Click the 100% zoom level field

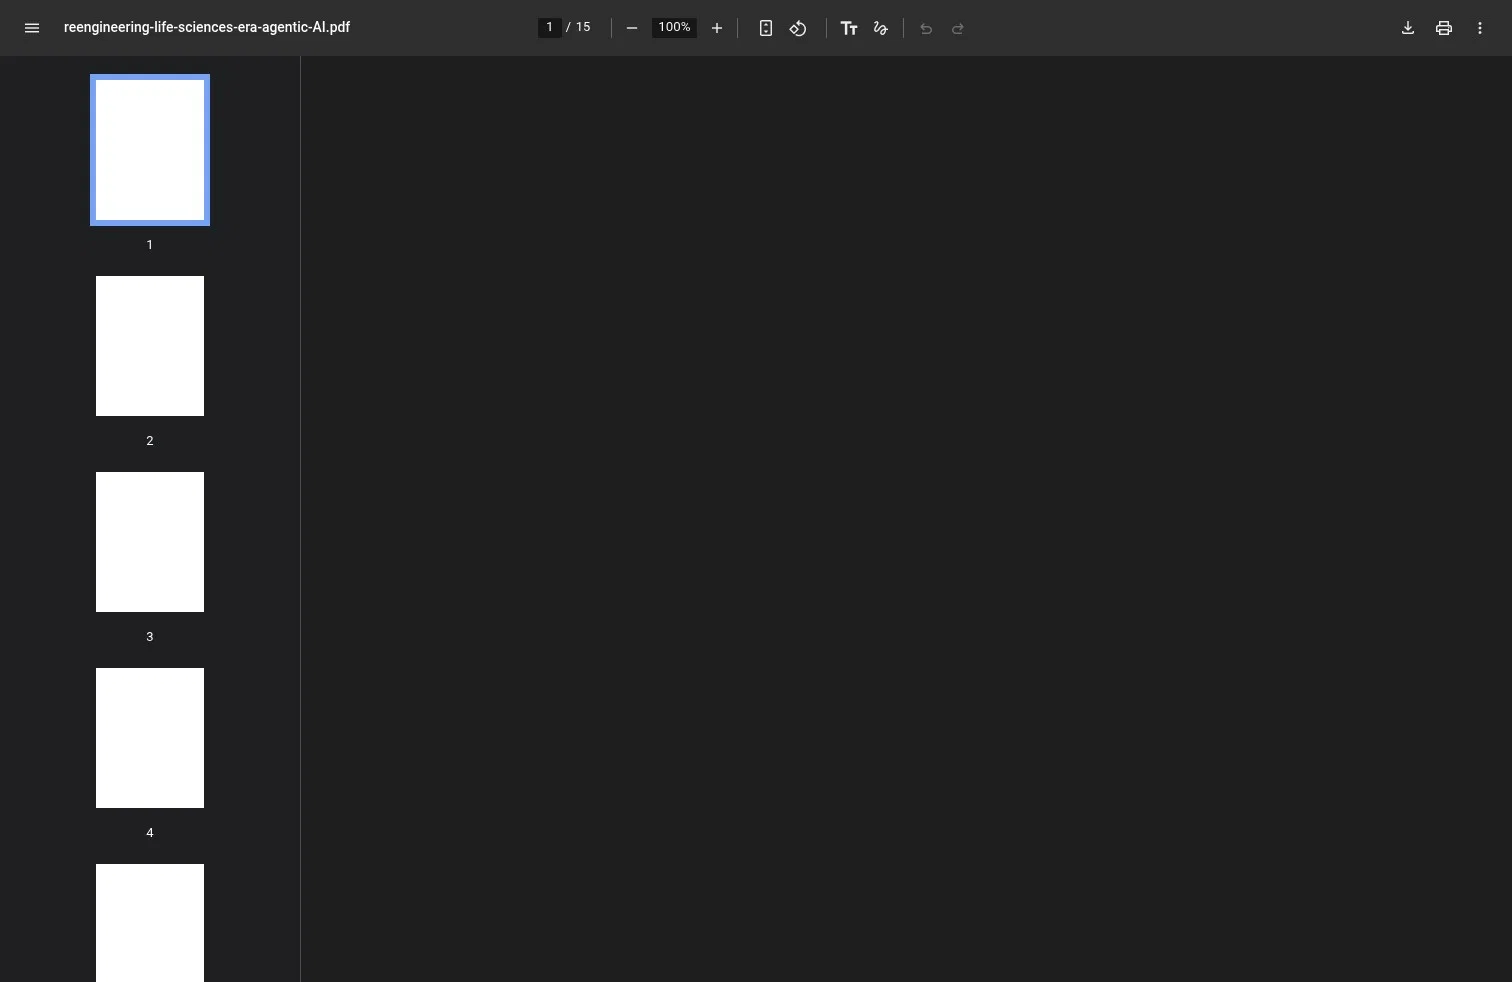click(x=674, y=27)
